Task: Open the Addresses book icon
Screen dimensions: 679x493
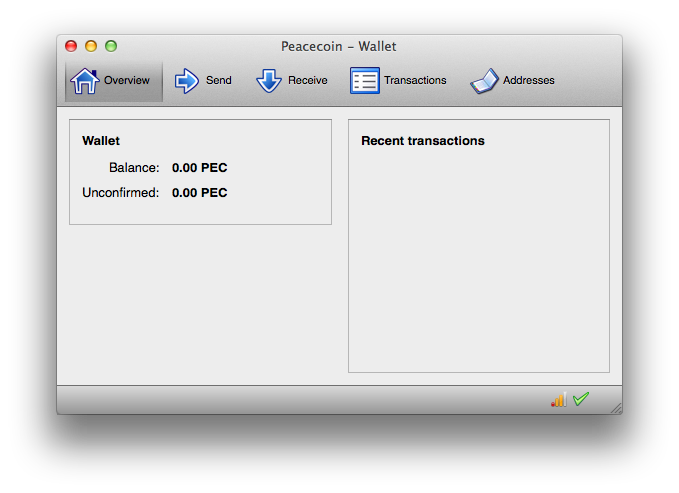Action: (485, 81)
